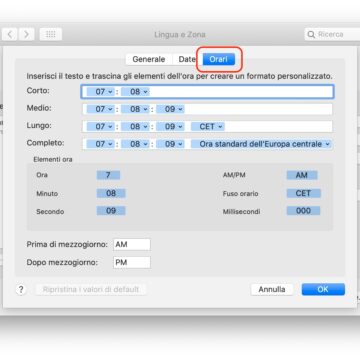
Task: Go back with the left arrow toolbar button
Action: (x=10, y=34)
